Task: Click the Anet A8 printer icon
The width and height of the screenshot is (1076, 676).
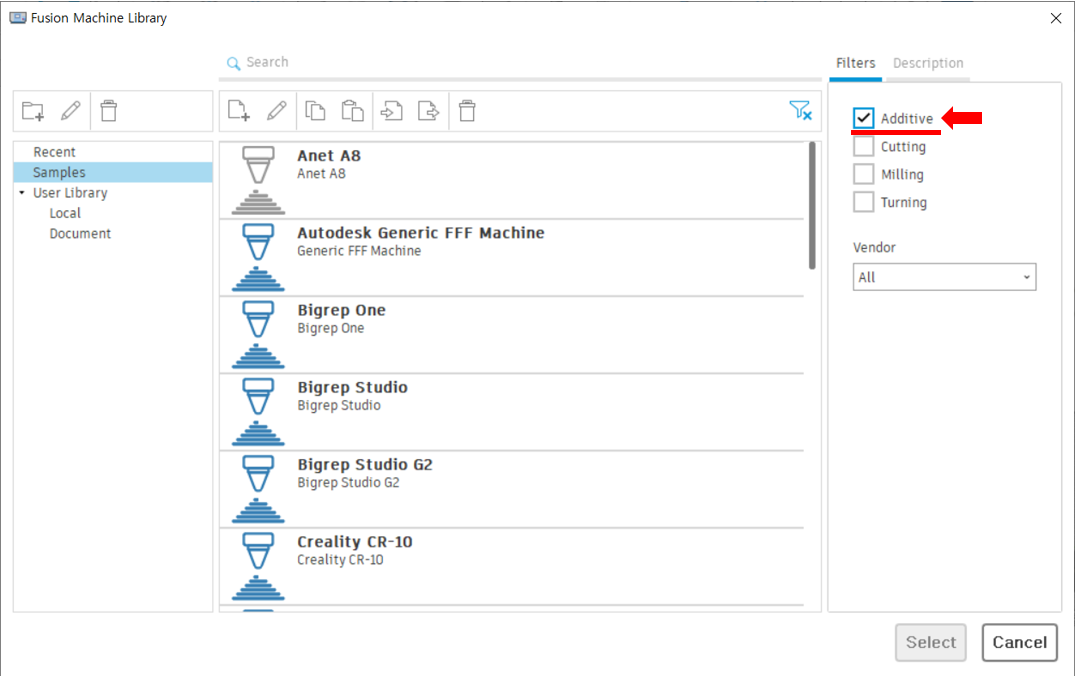Action: (258, 180)
